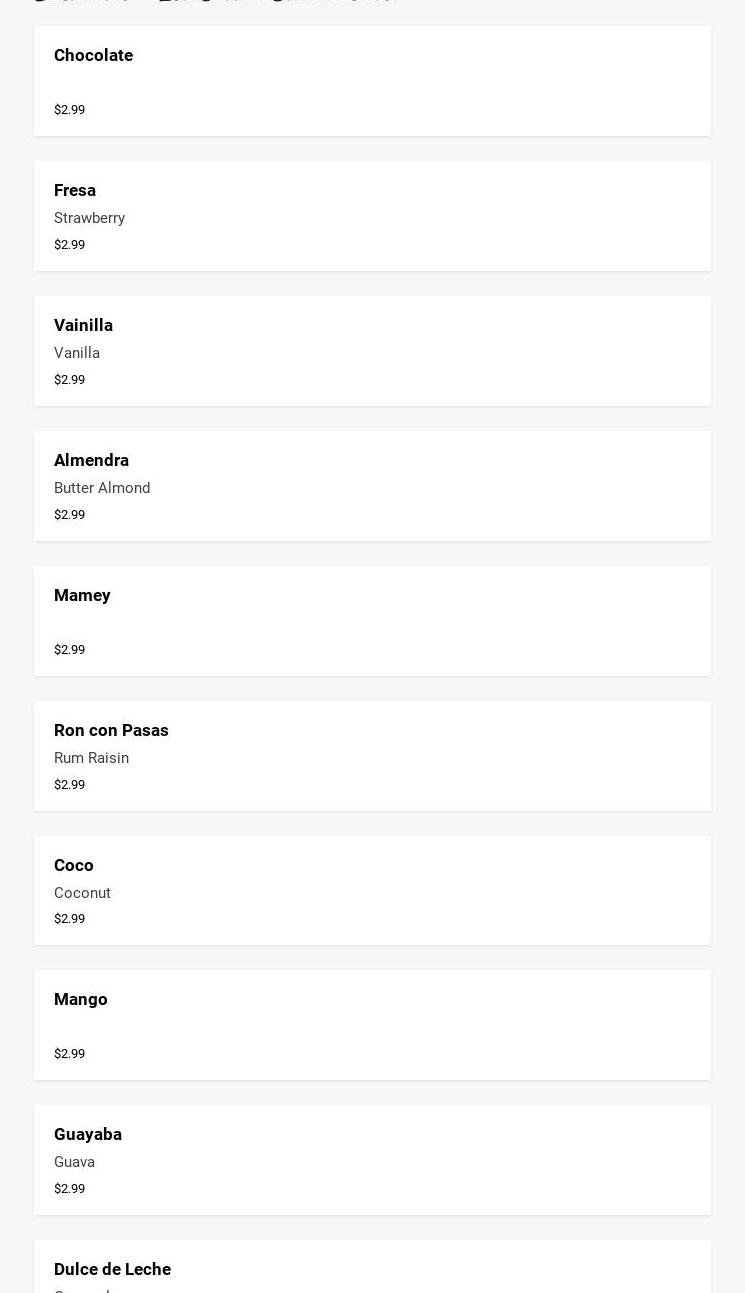
Task: Open the Mamey flavor card
Action: (82, 596)
